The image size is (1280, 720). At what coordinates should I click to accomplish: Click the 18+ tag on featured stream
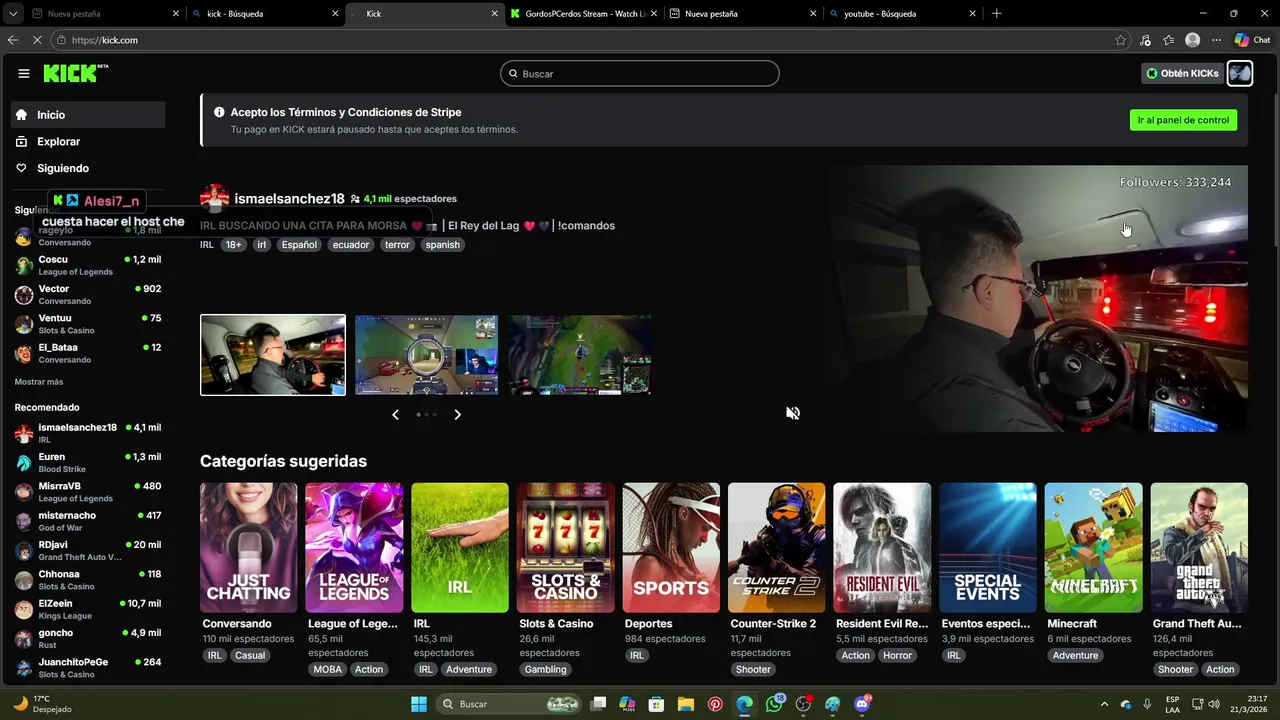point(233,245)
